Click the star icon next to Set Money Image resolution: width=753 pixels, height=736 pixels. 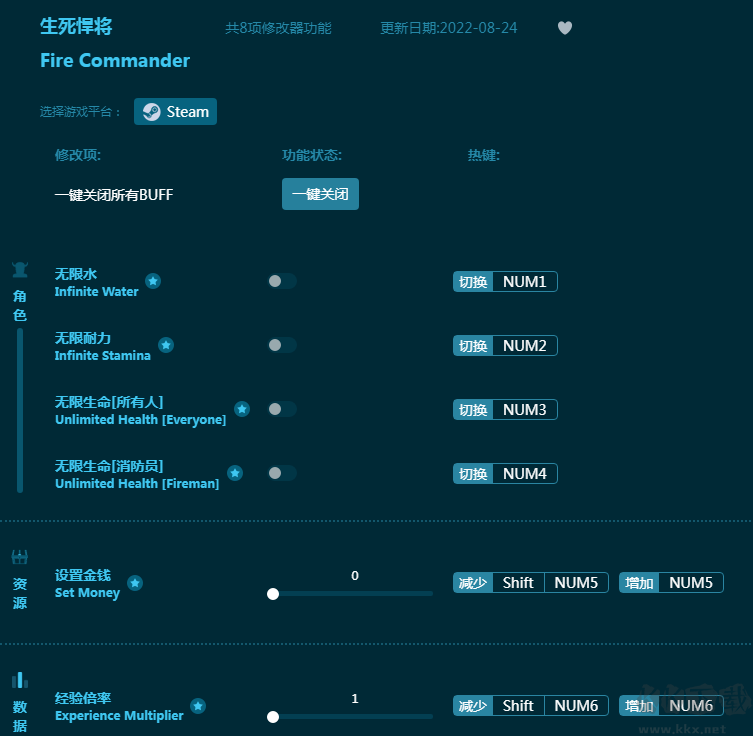click(x=135, y=583)
